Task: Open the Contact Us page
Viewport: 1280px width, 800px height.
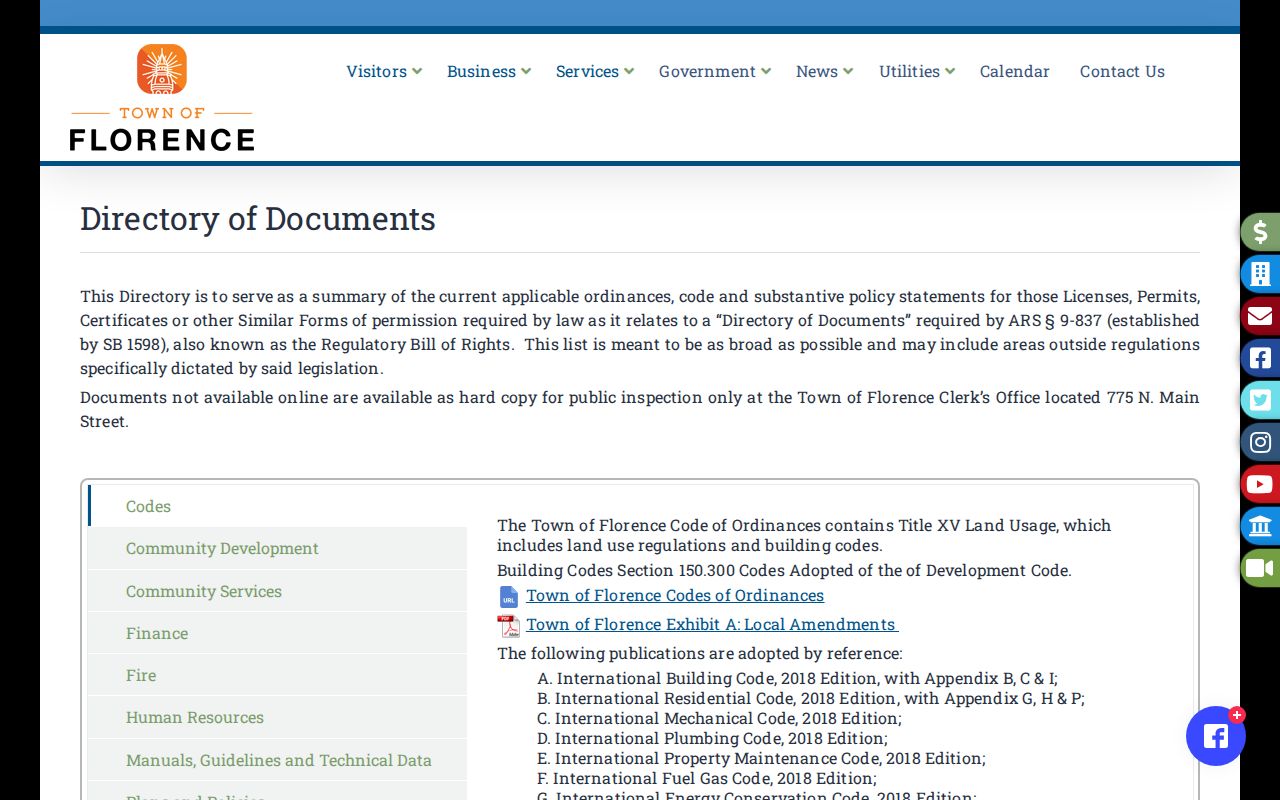Action: tap(1122, 71)
